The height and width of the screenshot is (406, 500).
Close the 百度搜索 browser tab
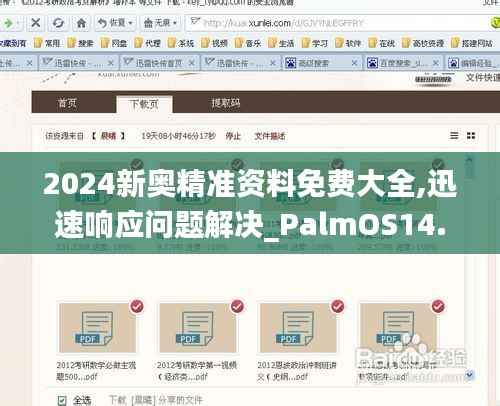pos(436,63)
